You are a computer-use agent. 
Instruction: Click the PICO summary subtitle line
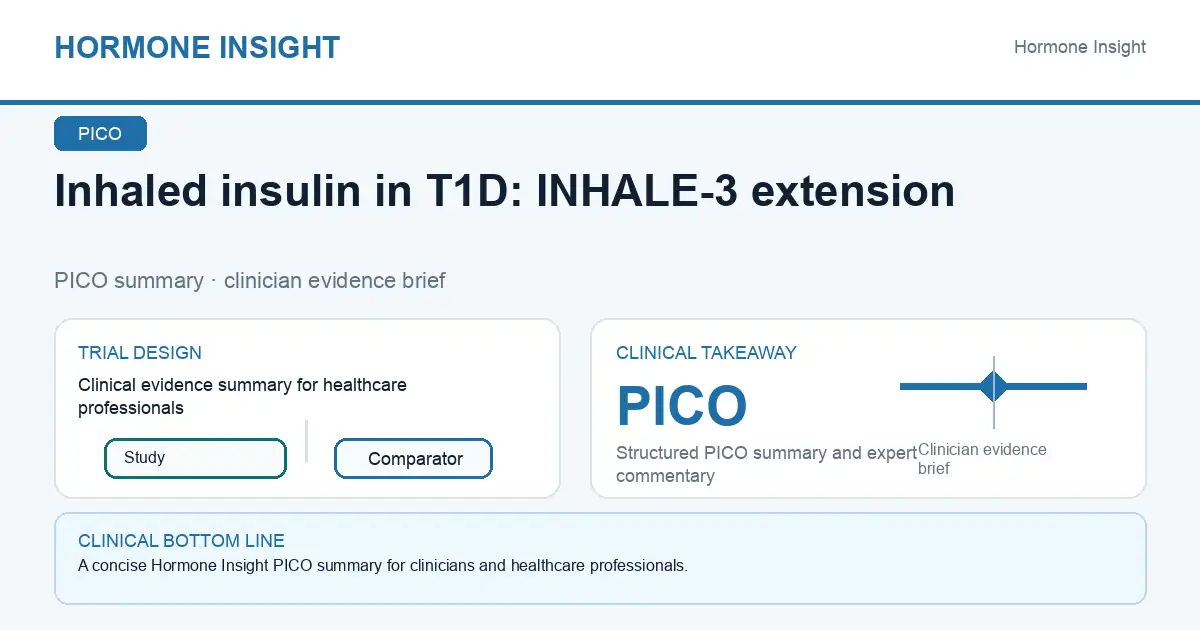[x=250, y=280]
